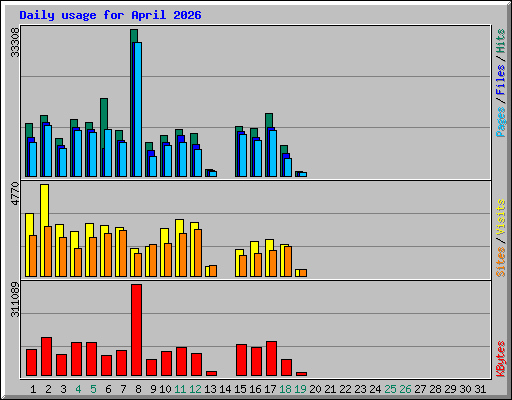
Task: Click day 13 on the x-axis
Action: 210,389
